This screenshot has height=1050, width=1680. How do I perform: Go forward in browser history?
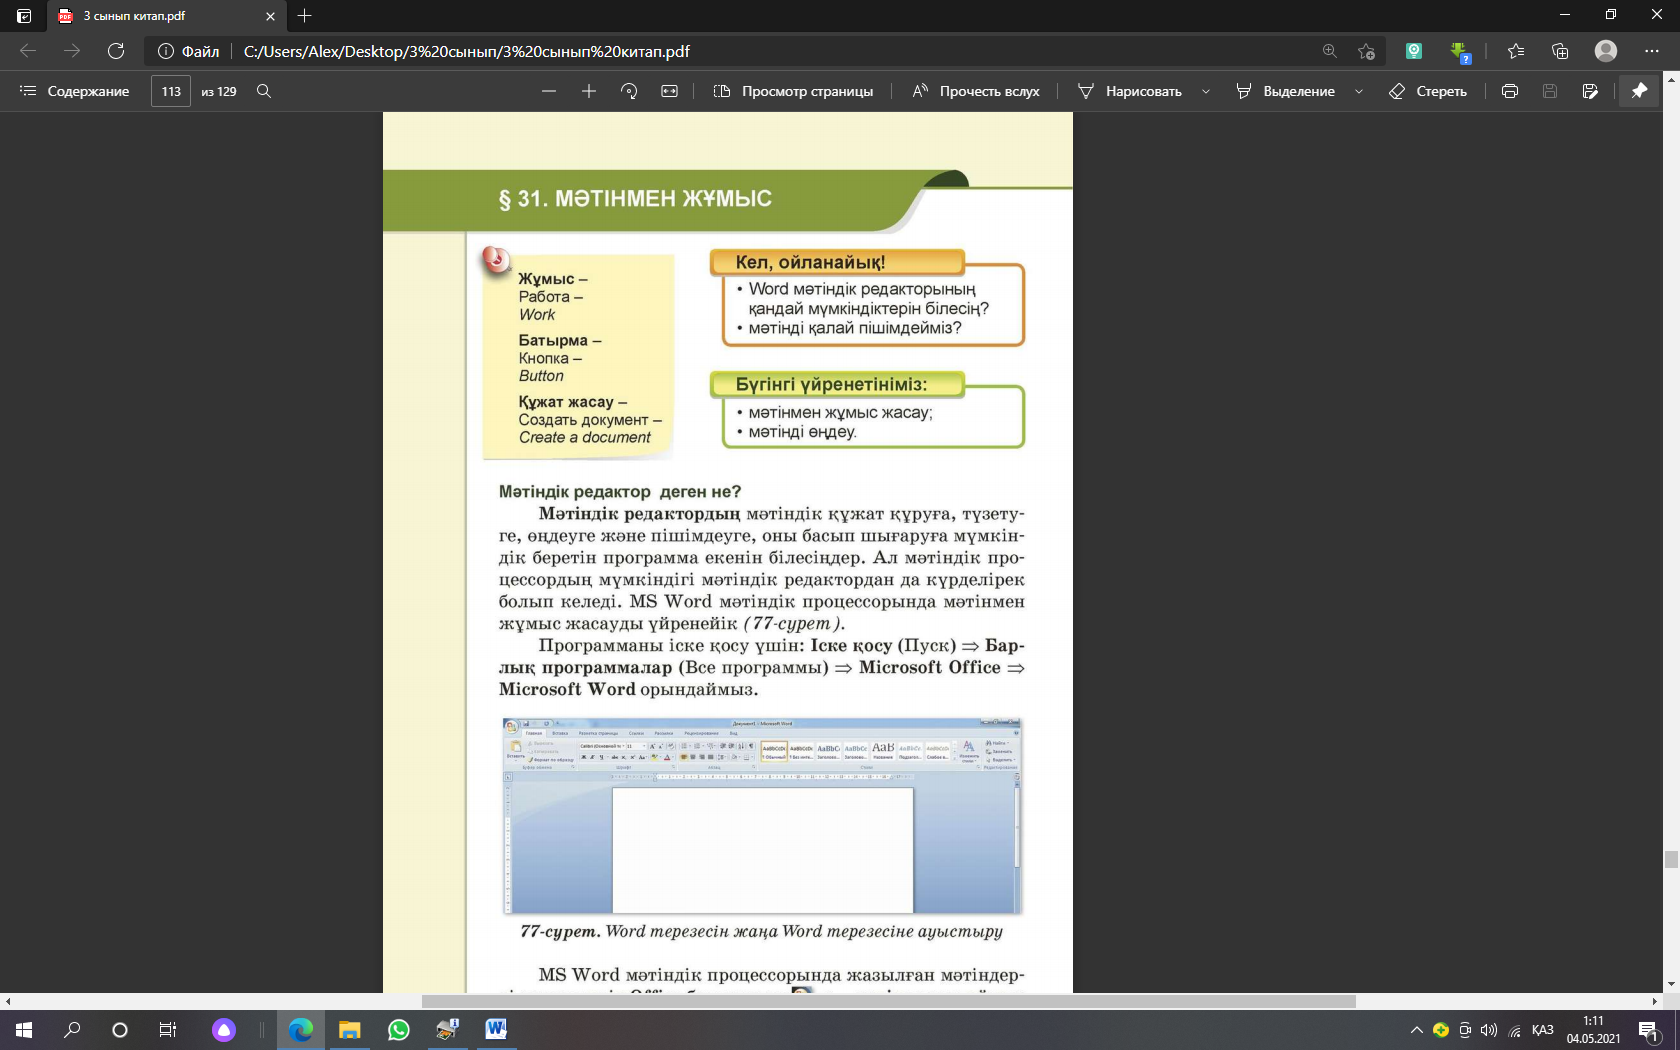pyautogui.click(x=72, y=51)
